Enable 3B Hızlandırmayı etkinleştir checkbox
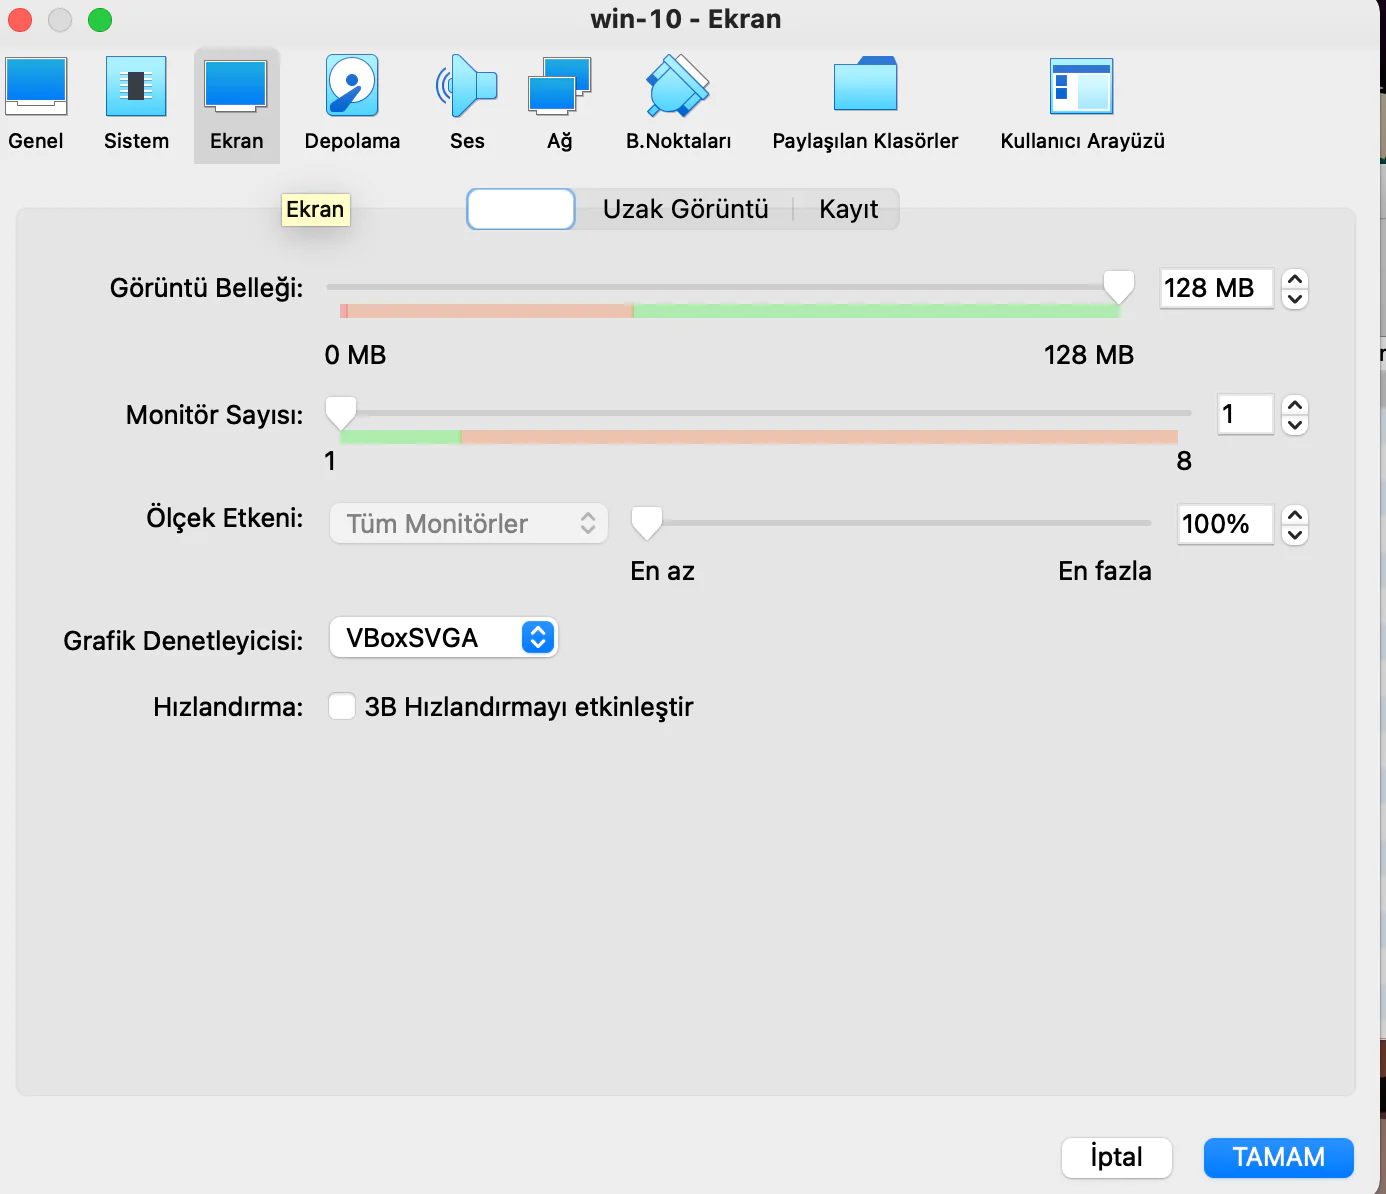The width and height of the screenshot is (1386, 1194). (x=342, y=707)
